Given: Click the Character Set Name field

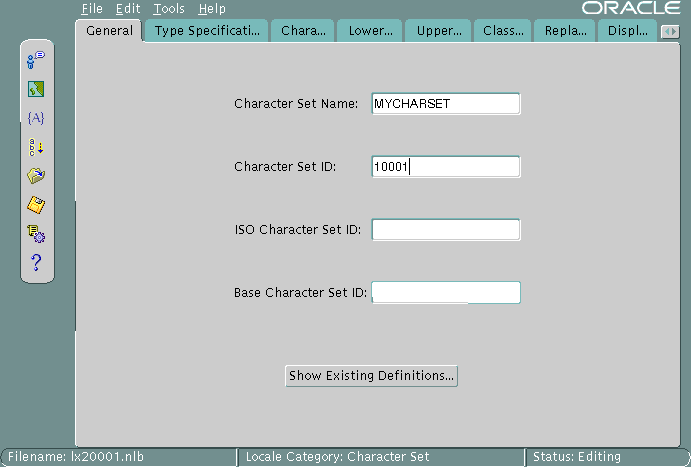Looking at the screenshot, I should (445, 104).
